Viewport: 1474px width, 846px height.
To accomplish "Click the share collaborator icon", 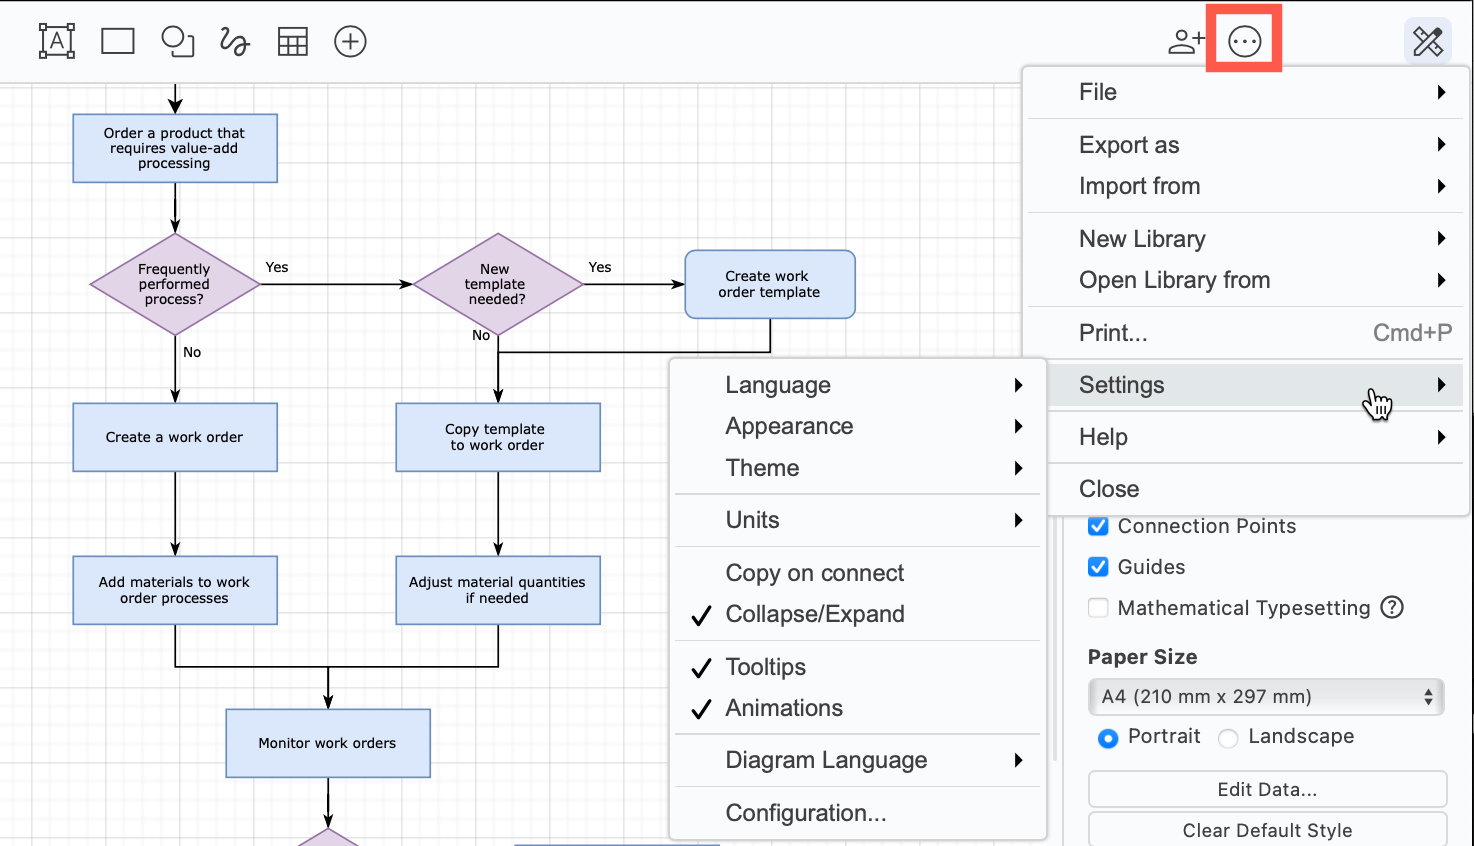I will pyautogui.click(x=1185, y=41).
